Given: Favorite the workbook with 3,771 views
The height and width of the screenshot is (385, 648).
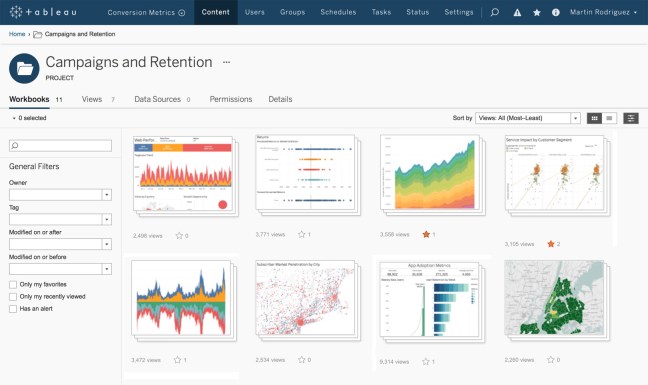Looking at the screenshot, I should (302, 234).
